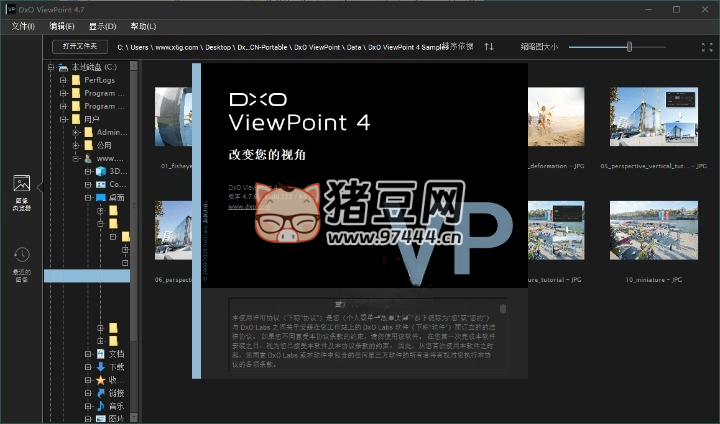
Task: Click the 打开文件夹 button
Action: point(80,46)
